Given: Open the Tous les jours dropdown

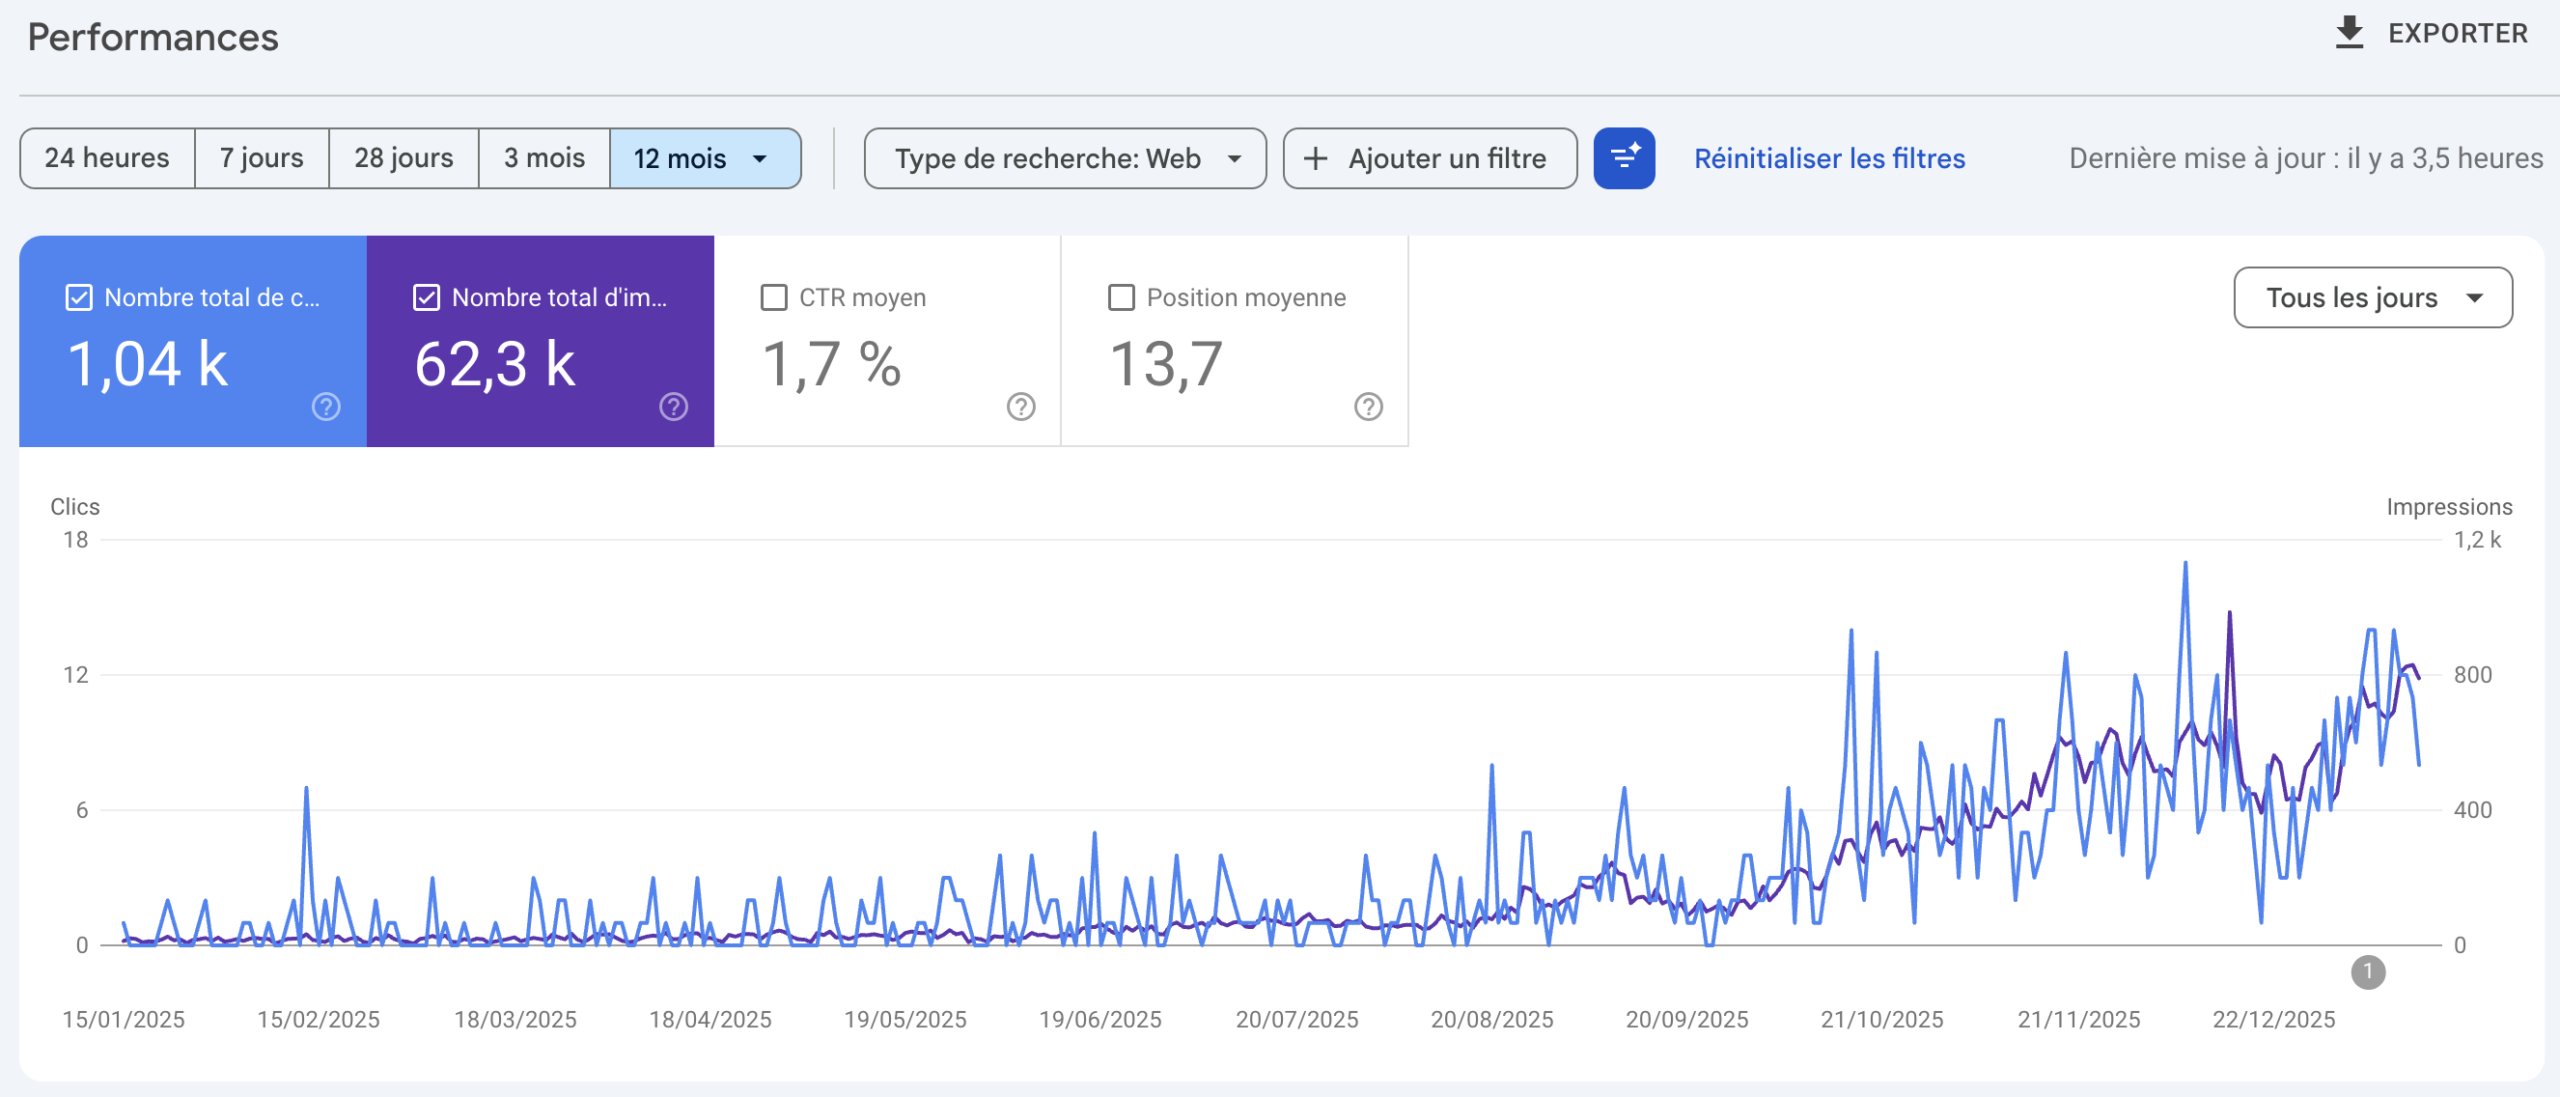Looking at the screenshot, I should tap(2372, 297).
